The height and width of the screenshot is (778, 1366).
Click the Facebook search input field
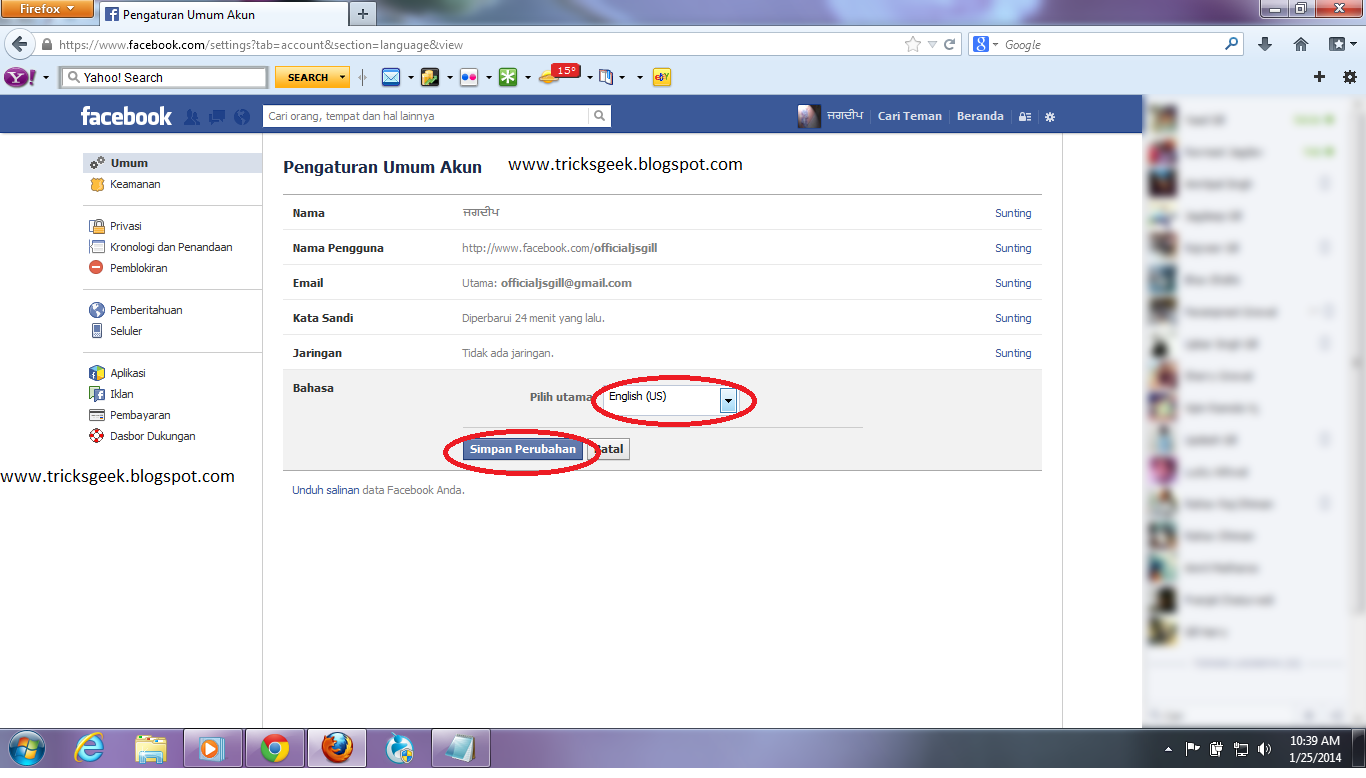coord(426,116)
